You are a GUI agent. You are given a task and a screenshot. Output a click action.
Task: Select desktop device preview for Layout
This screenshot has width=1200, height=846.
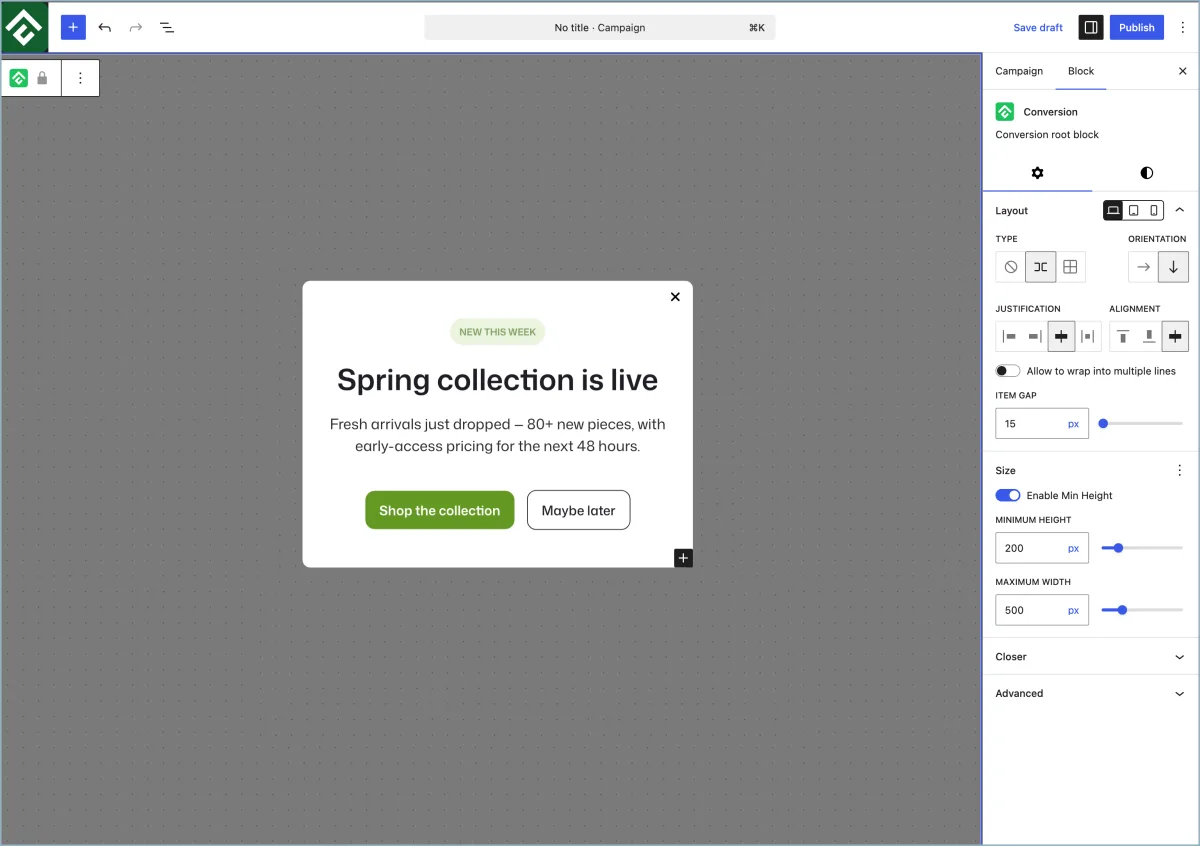pos(1113,210)
